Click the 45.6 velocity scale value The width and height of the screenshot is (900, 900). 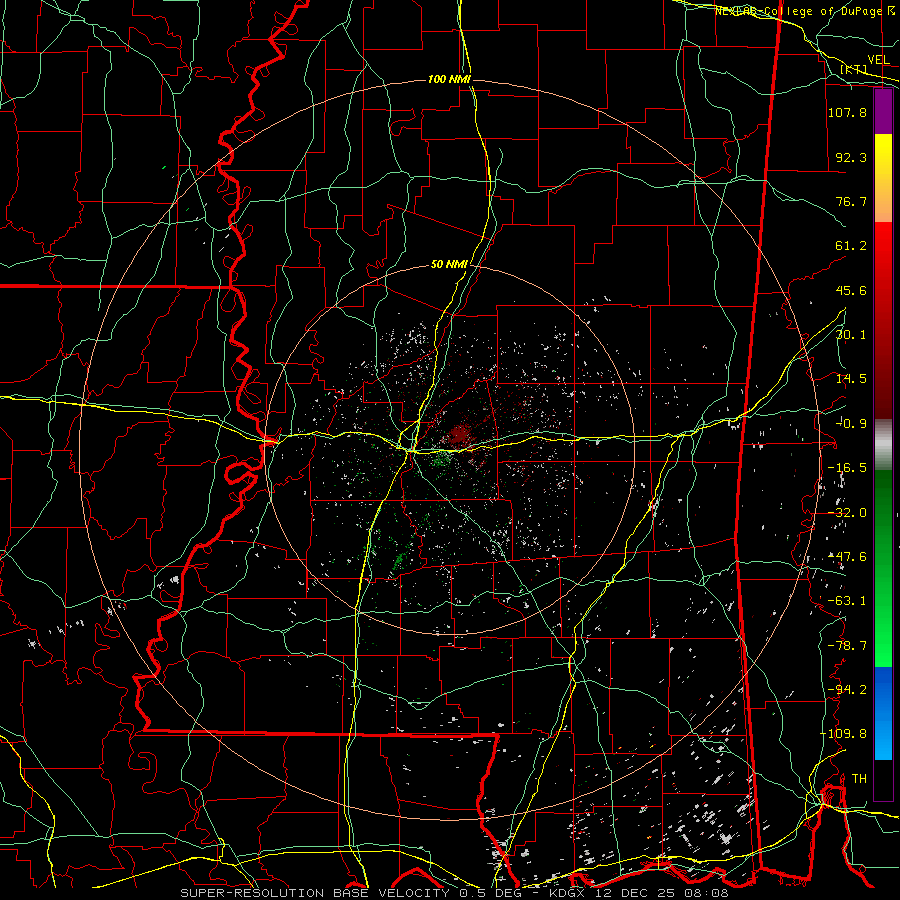[851, 290]
